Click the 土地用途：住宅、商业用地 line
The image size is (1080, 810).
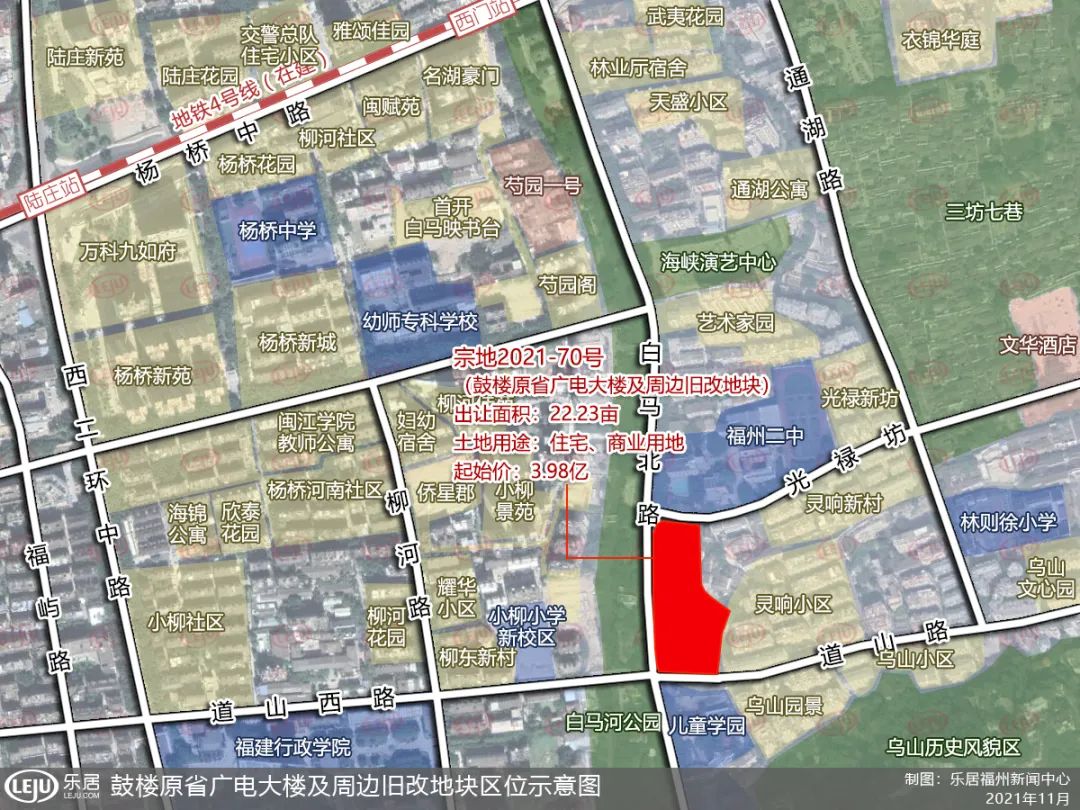click(568, 442)
